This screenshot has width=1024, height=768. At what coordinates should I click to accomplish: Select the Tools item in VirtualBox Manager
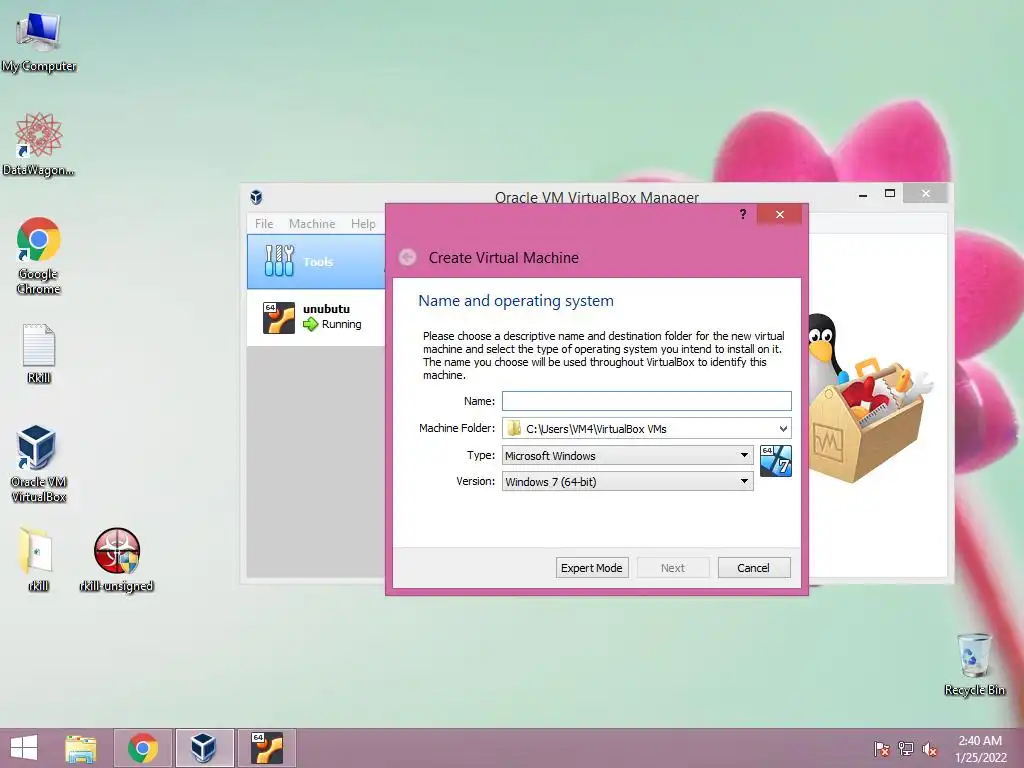pyautogui.click(x=316, y=262)
